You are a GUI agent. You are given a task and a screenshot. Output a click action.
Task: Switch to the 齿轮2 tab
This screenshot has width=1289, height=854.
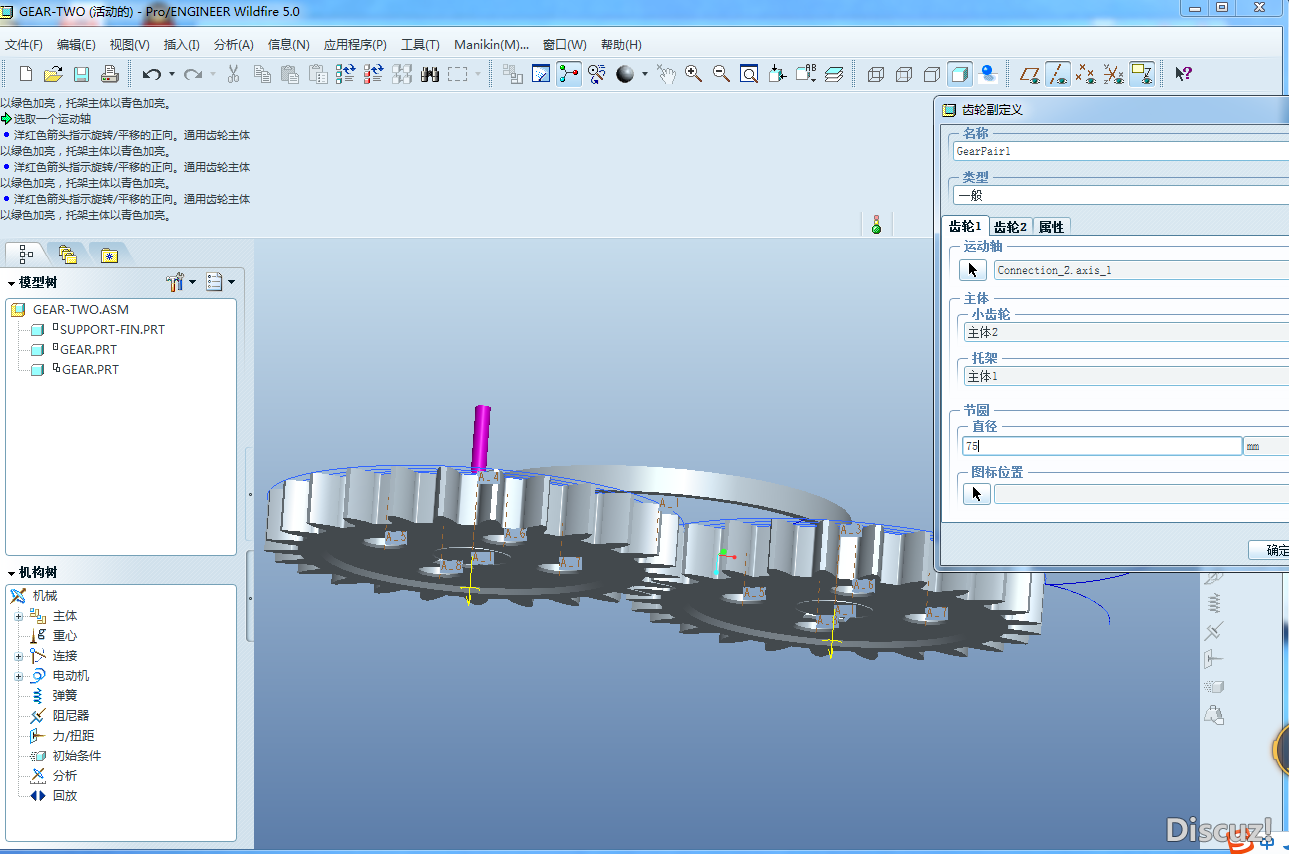coord(1010,227)
